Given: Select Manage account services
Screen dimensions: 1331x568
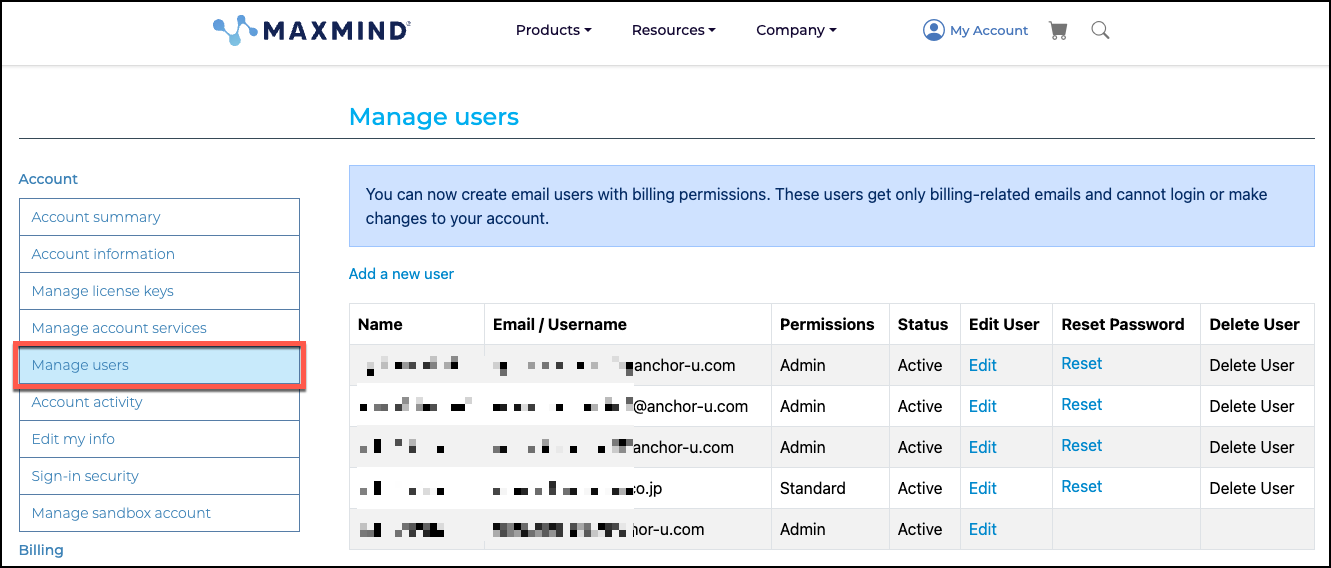Looking at the screenshot, I should click(119, 328).
